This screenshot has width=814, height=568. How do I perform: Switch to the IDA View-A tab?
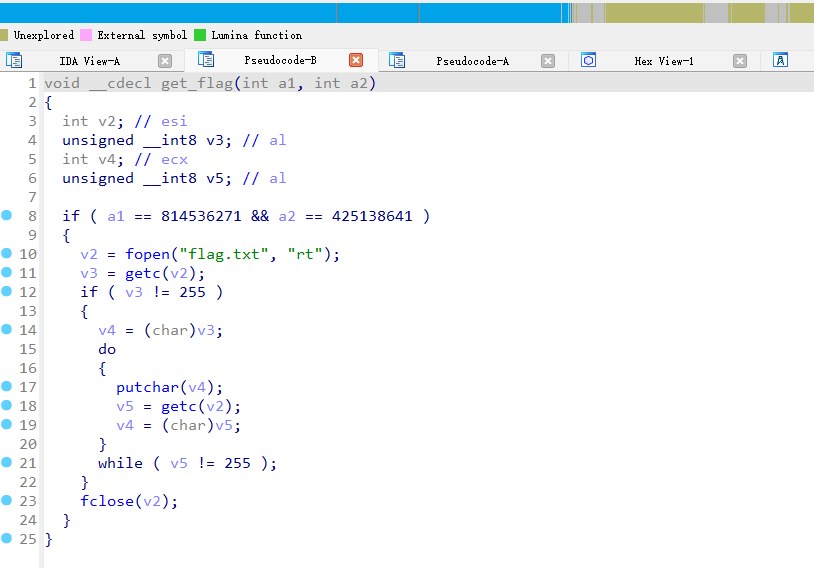point(89,61)
